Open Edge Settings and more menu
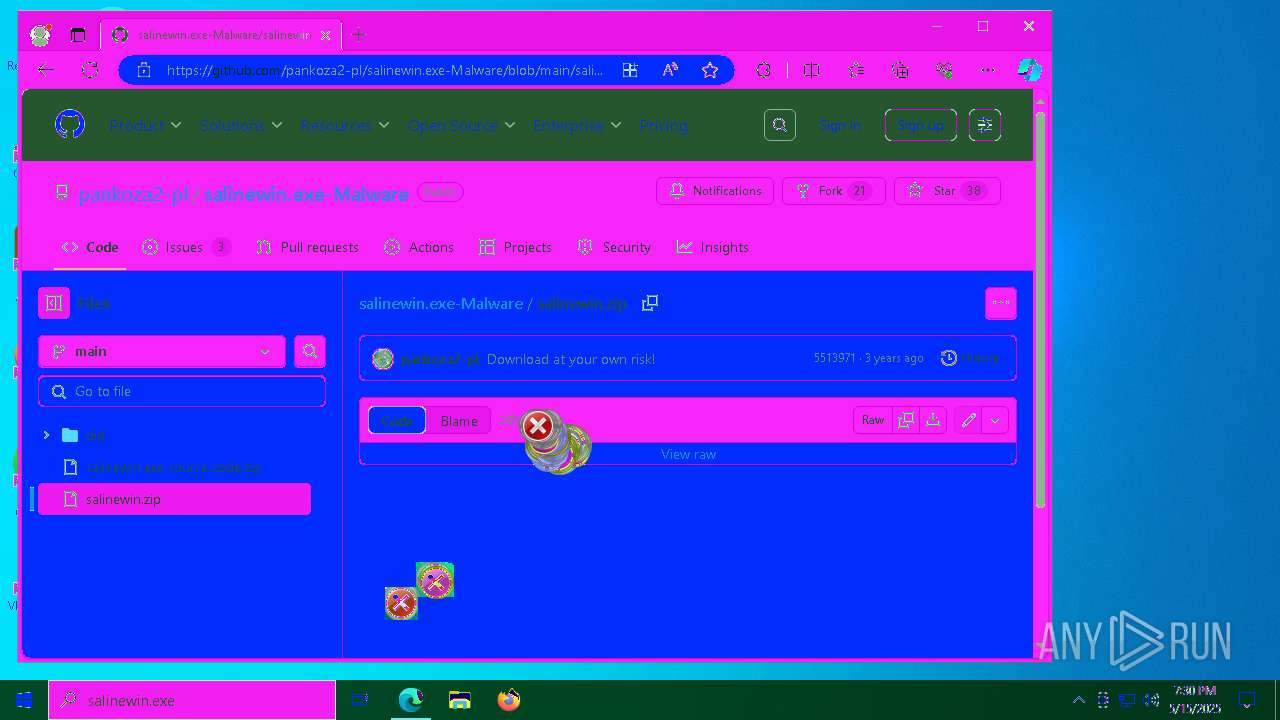Image resolution: width=1280 pixels, height=720 pixels. pyautogui.click(x=988, y=70)
